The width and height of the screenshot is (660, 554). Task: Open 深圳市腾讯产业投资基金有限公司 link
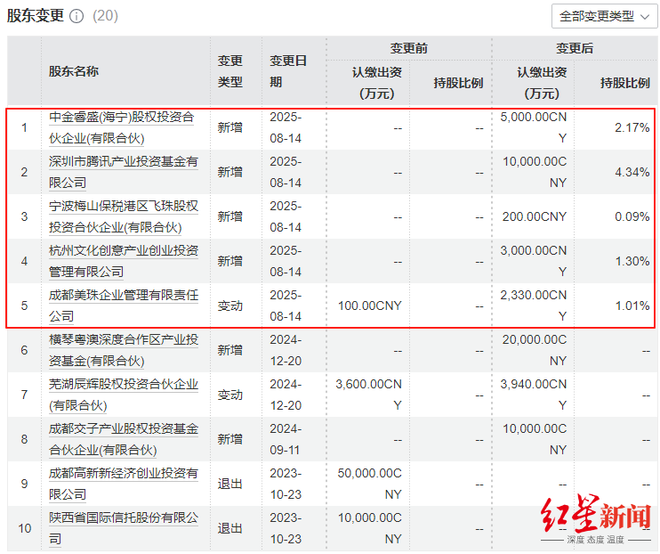122,172
